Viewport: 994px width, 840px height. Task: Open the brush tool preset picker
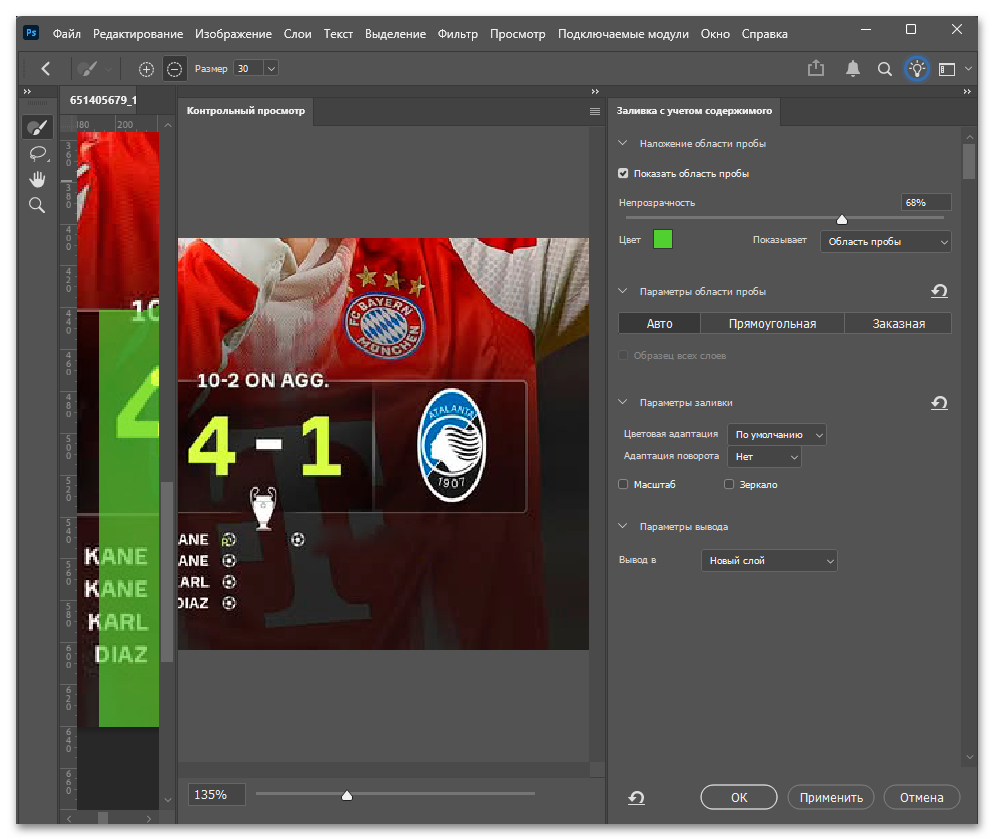pos(94,68)
